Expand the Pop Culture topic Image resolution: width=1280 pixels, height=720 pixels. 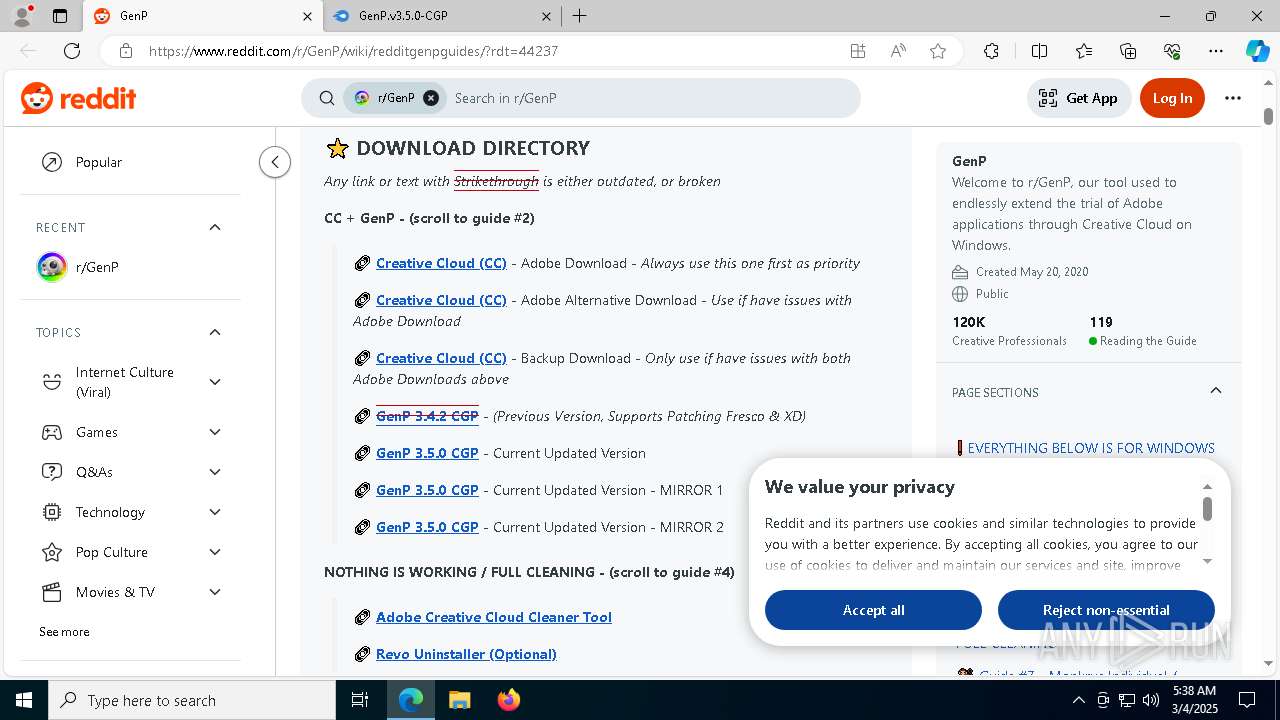215,552
